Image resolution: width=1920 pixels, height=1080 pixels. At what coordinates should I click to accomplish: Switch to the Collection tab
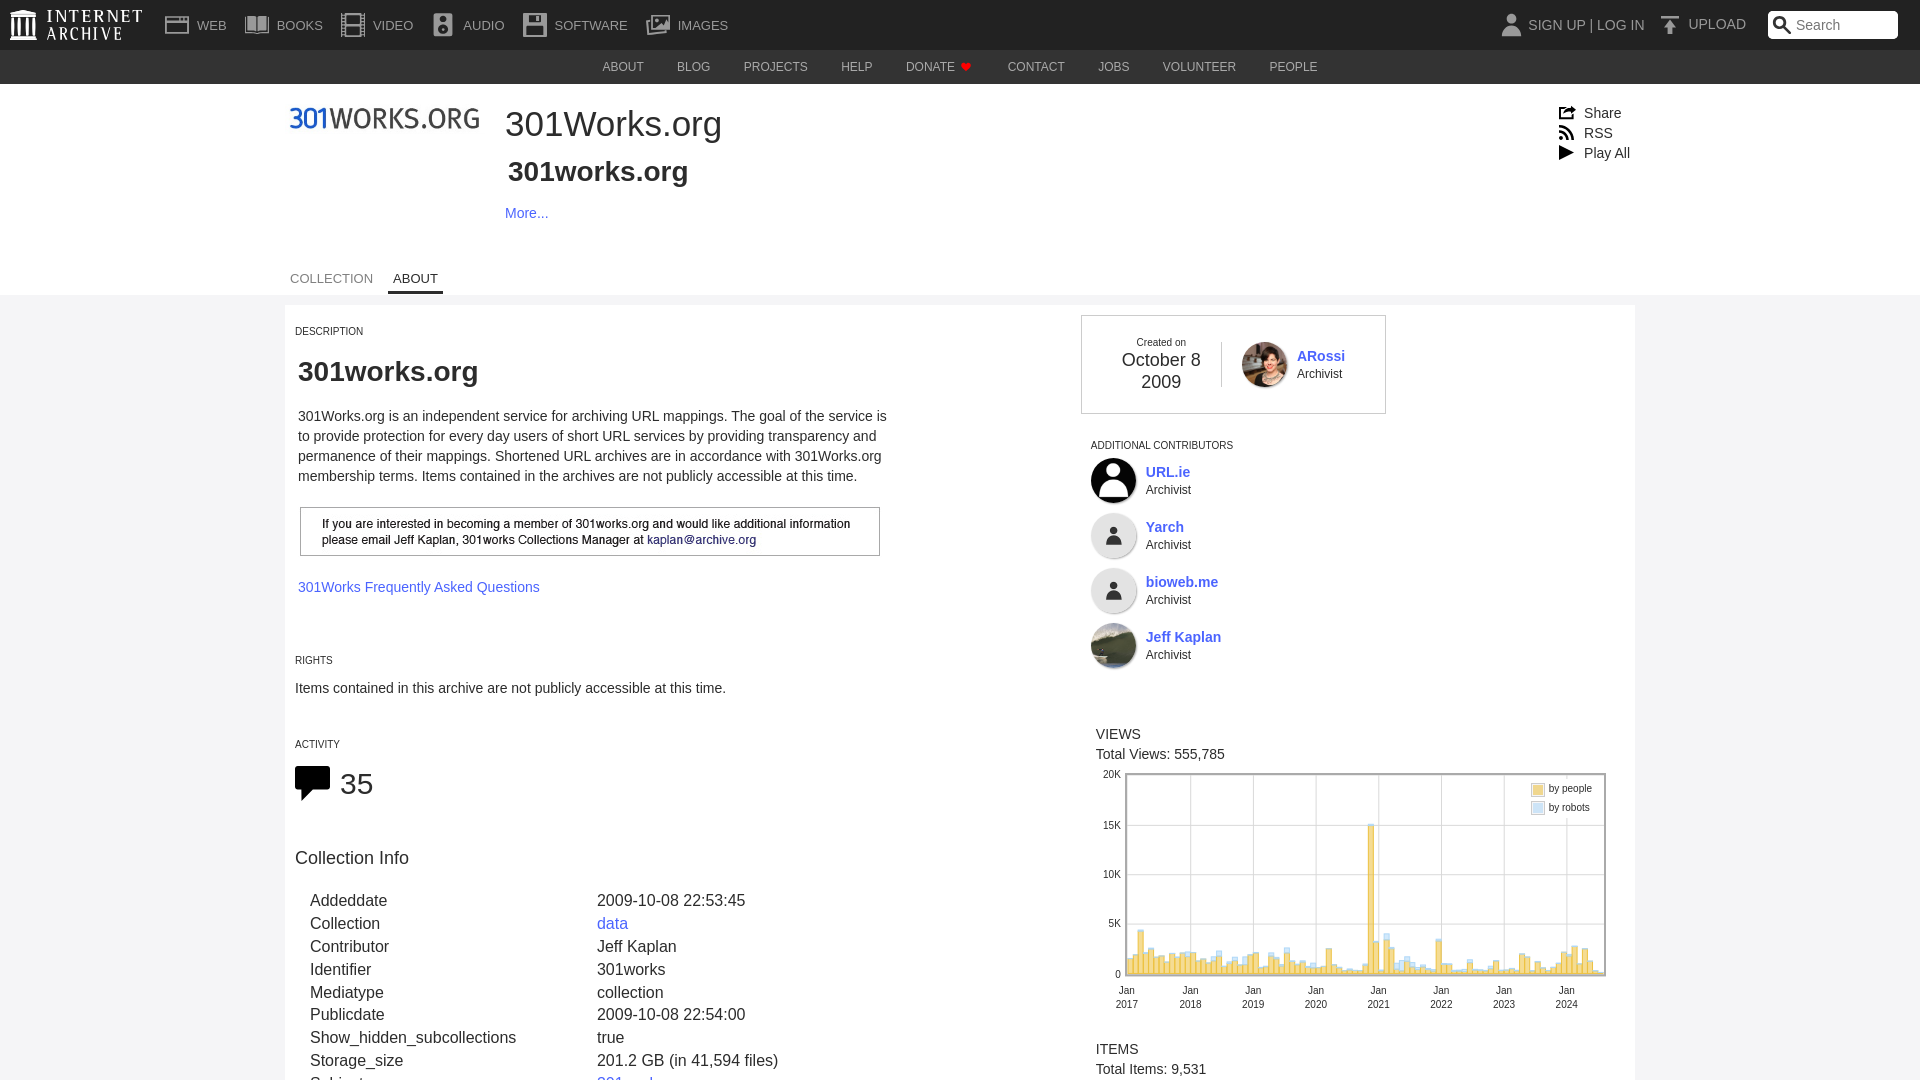[331, 279]
